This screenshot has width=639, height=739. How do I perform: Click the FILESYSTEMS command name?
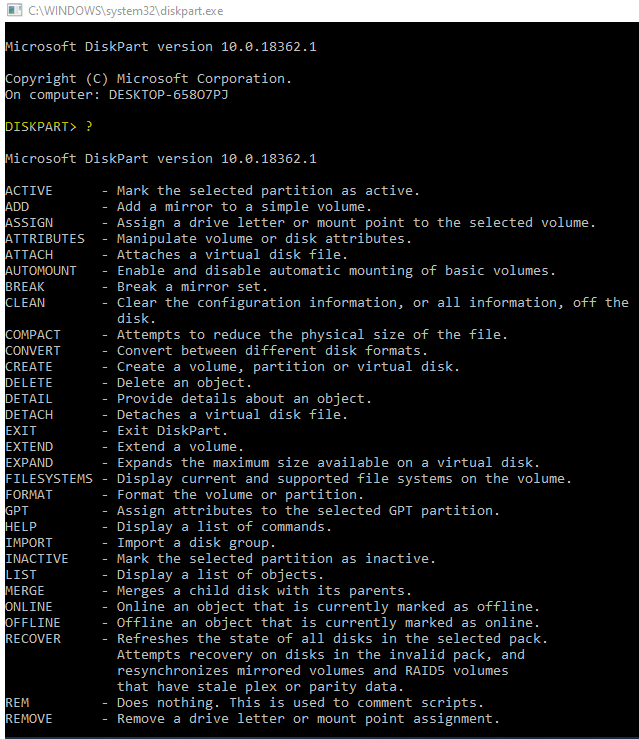[x=49, y=479]
